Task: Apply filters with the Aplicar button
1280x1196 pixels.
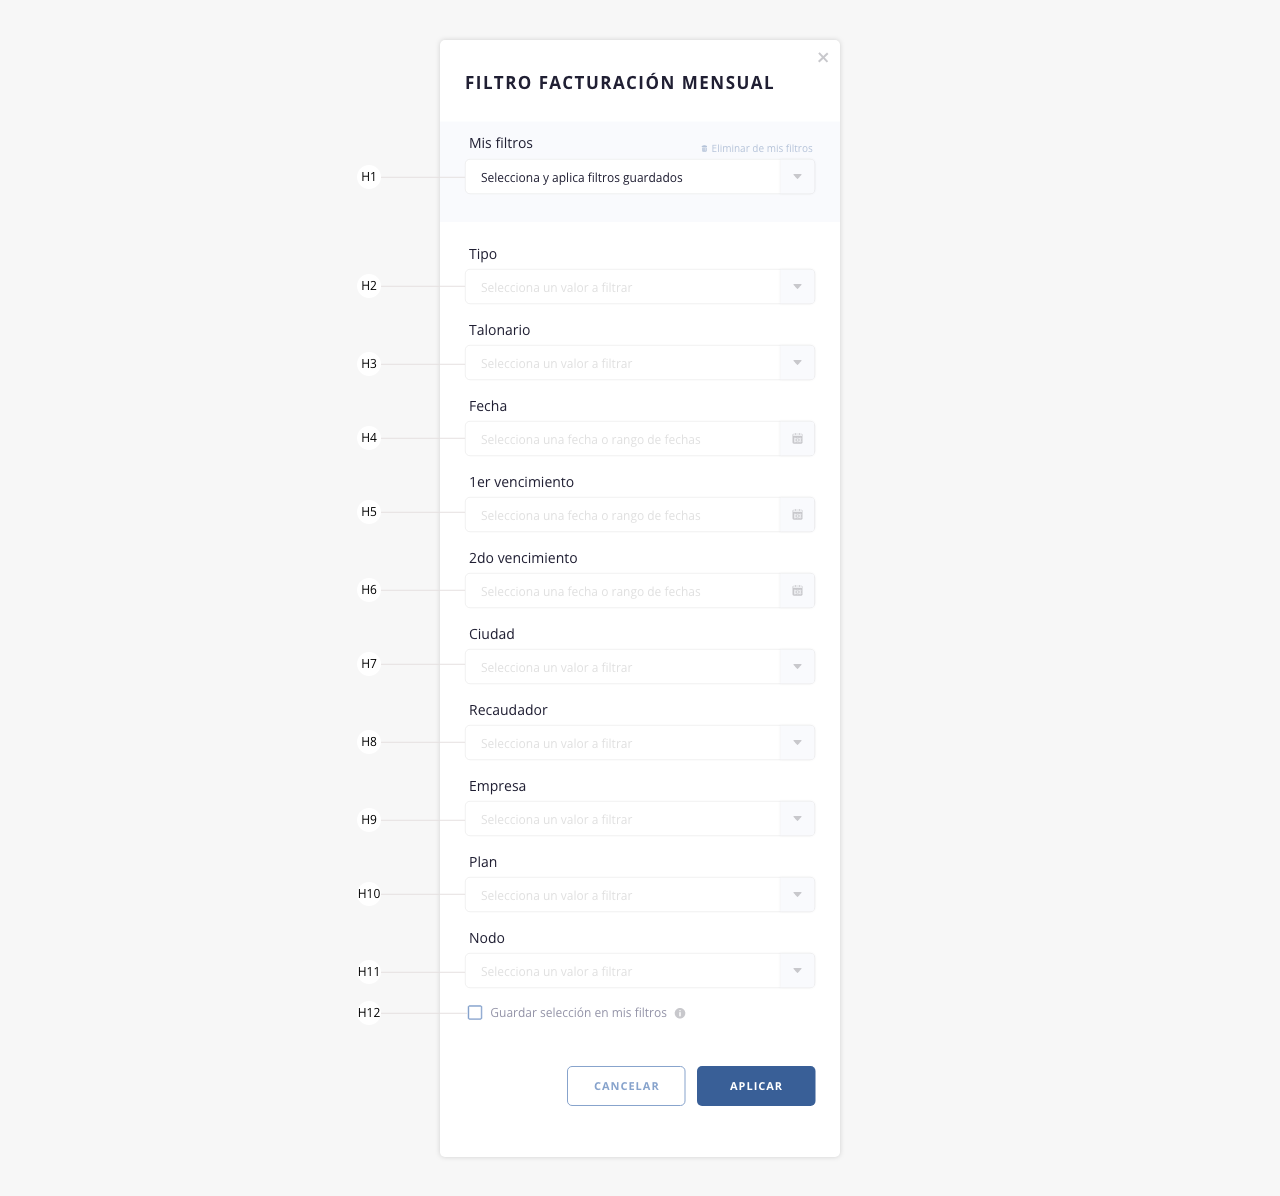Action: (756, 1086)
